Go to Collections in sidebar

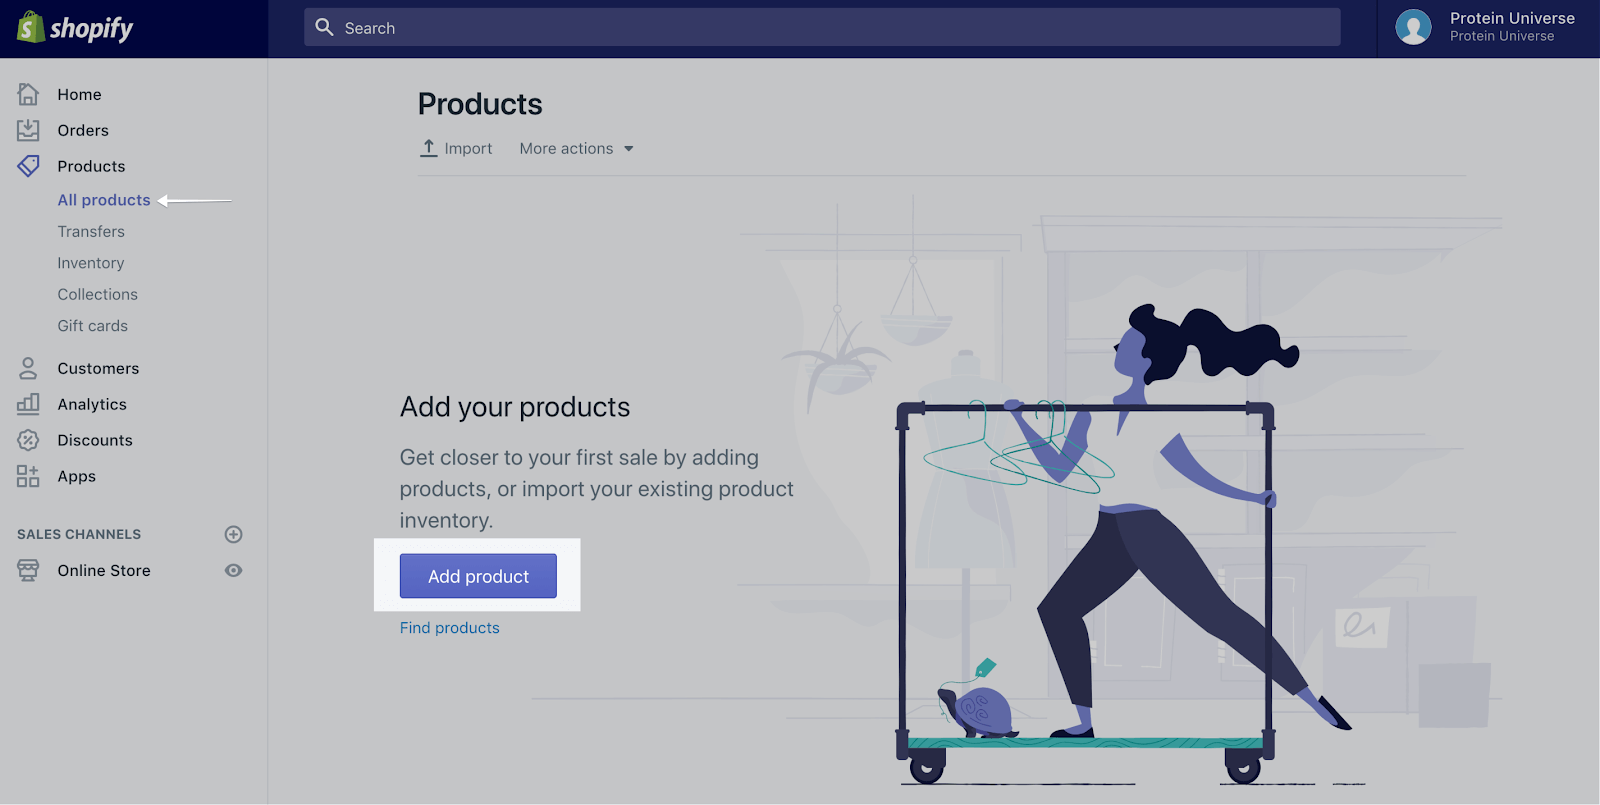tap(98, 294)
